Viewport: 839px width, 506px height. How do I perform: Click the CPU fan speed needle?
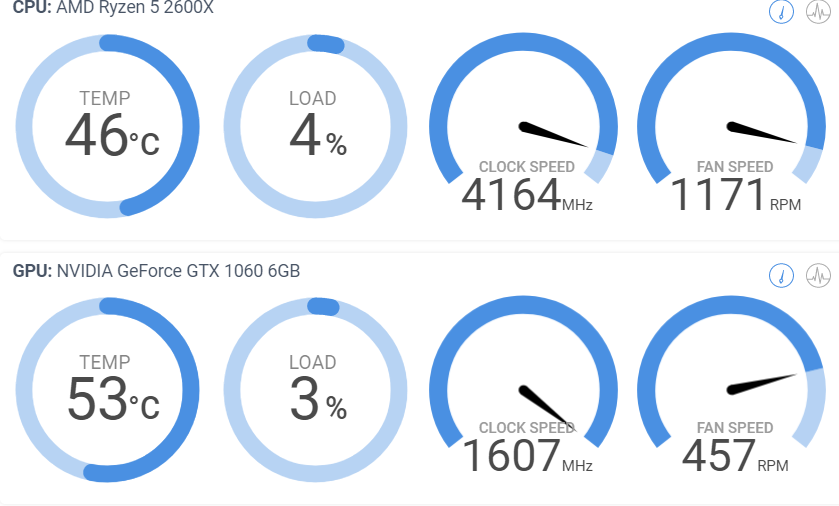[x=761, y=133]
